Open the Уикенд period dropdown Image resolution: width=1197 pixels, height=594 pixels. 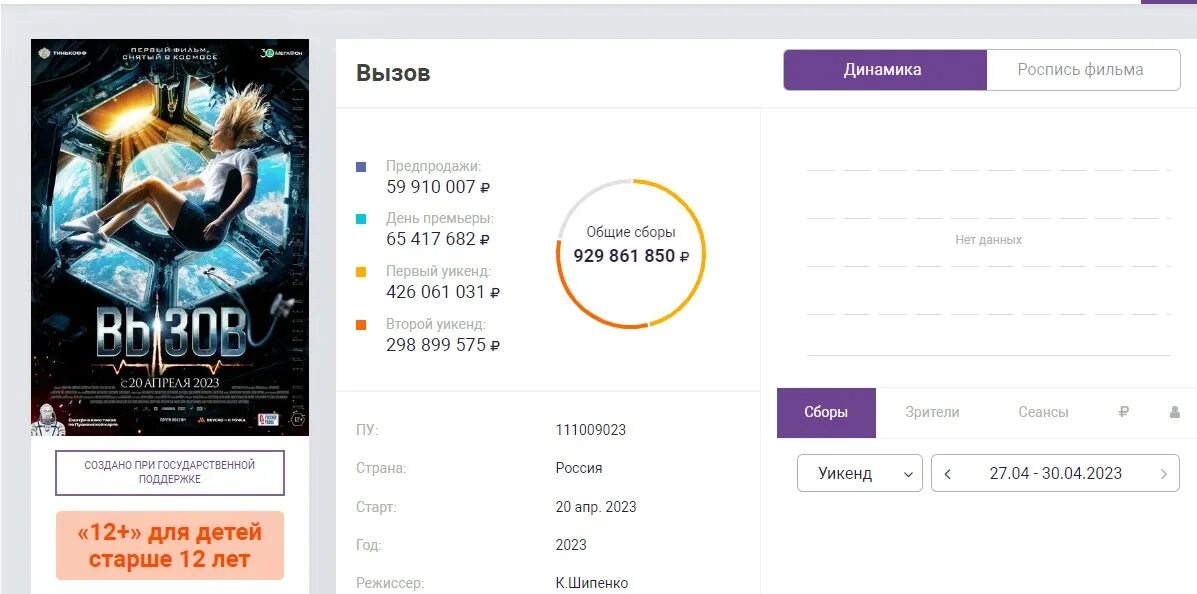click(860, 473)
